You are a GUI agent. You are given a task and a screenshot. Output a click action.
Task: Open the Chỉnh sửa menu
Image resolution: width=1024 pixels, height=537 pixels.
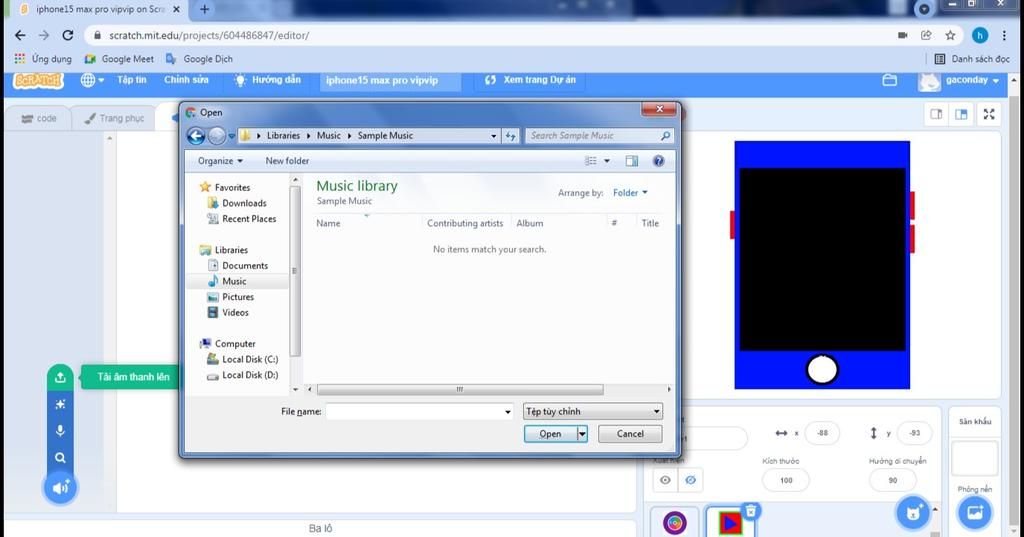[186, 80]
